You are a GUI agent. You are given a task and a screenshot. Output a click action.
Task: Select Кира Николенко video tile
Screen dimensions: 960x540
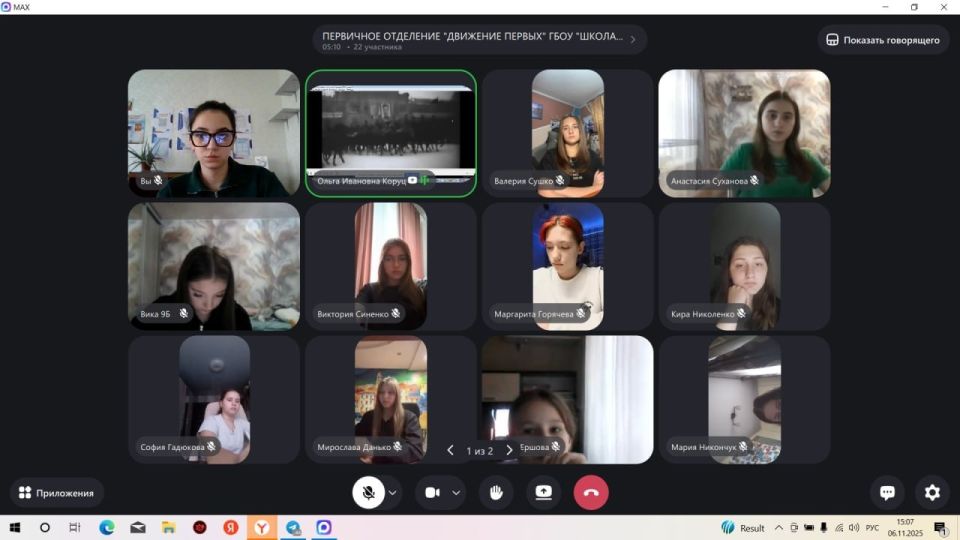coord(744,266)
